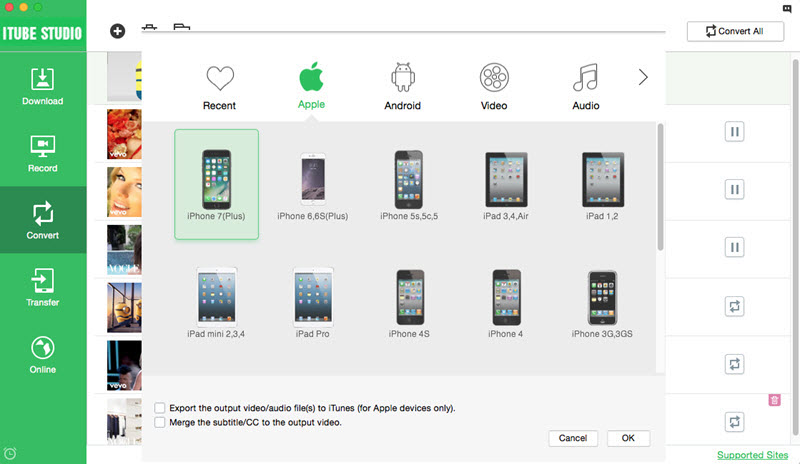Switch to the Android category tab
The width and height of the screenshot is (800, 464).
coord(403,87)
